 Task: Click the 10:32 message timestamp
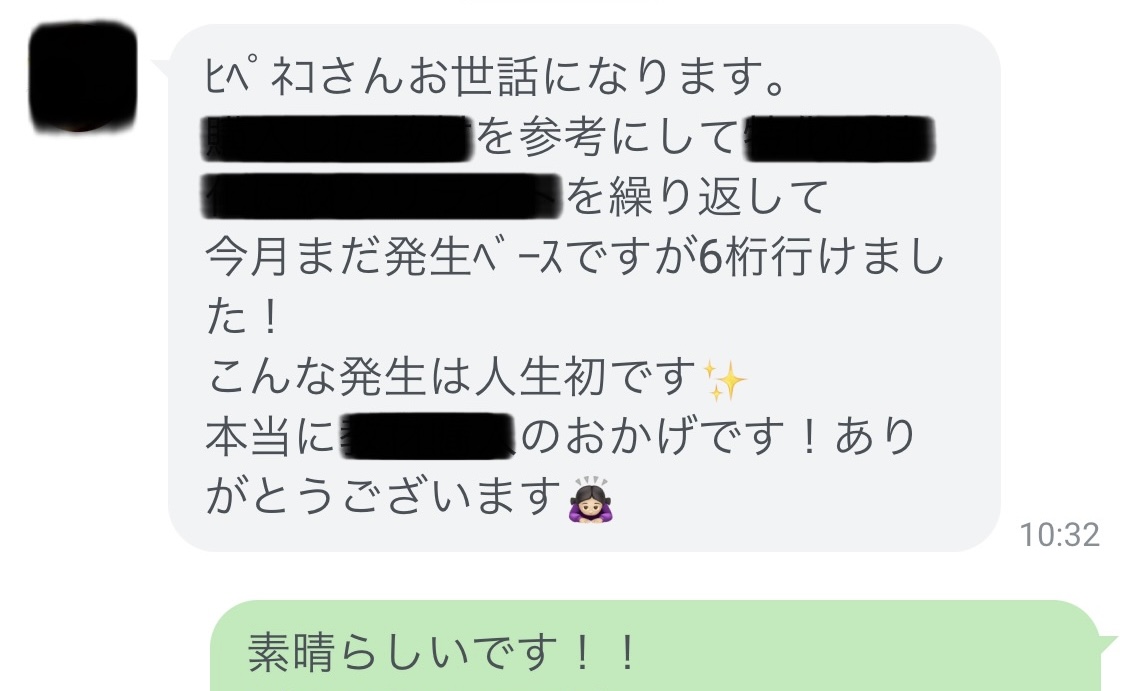[x=1059, y=535]
